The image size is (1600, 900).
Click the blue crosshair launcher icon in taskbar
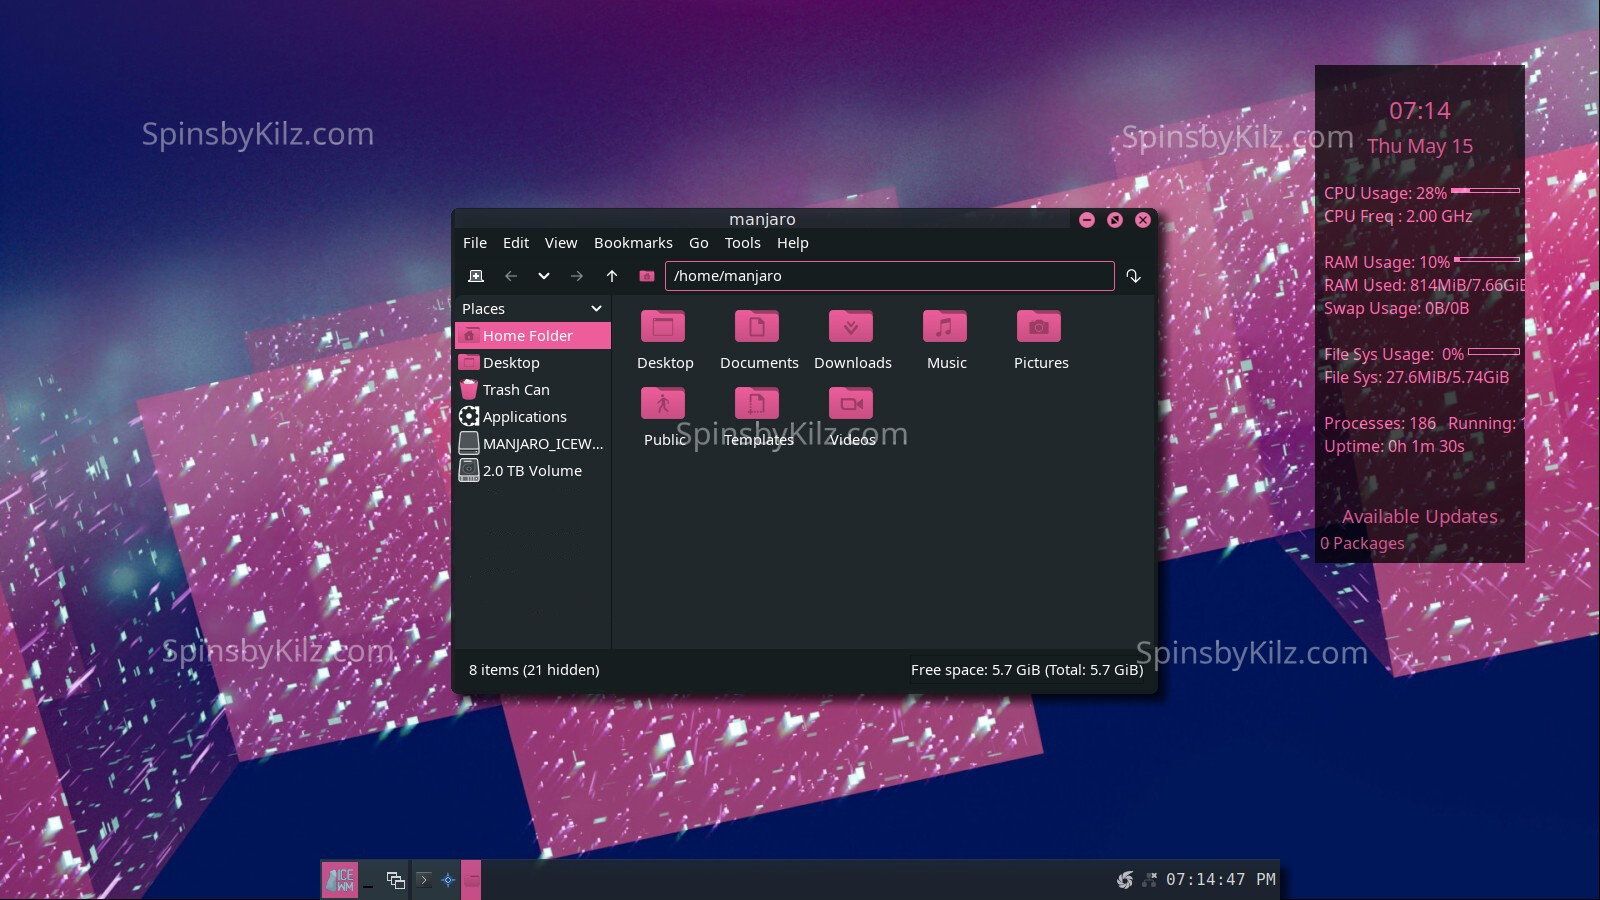(448, 880)
